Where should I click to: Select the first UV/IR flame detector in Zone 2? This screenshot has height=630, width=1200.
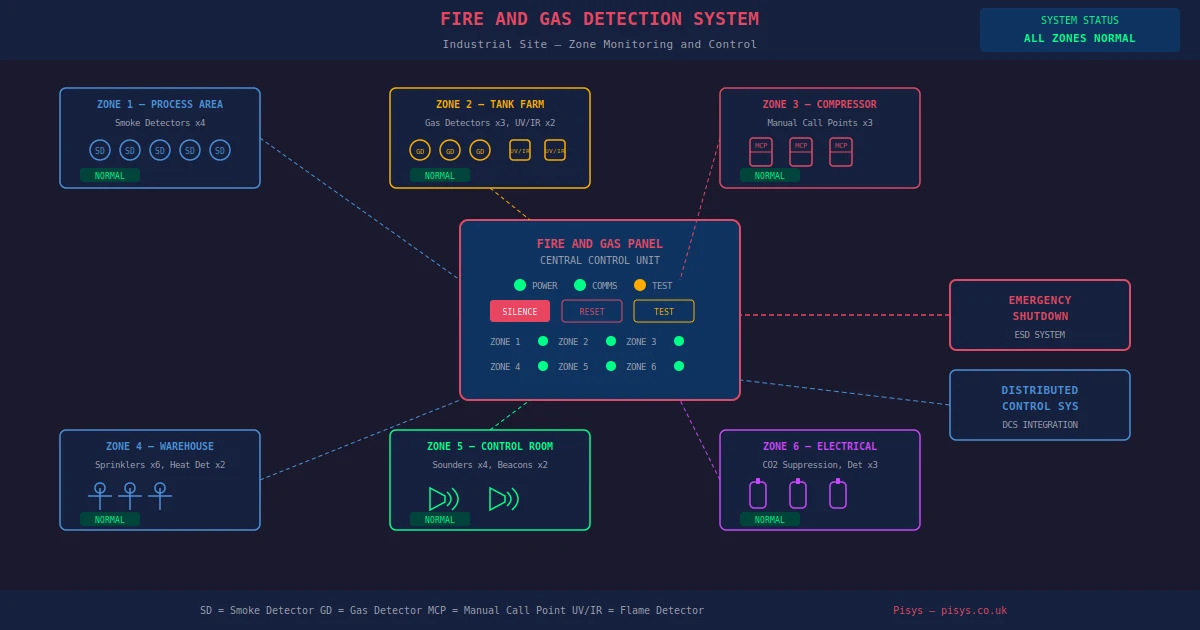(520, 150)
